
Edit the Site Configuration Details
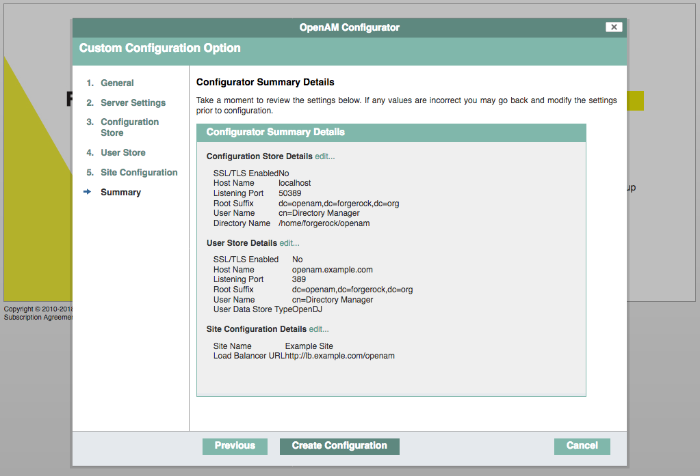coord(319,329)
